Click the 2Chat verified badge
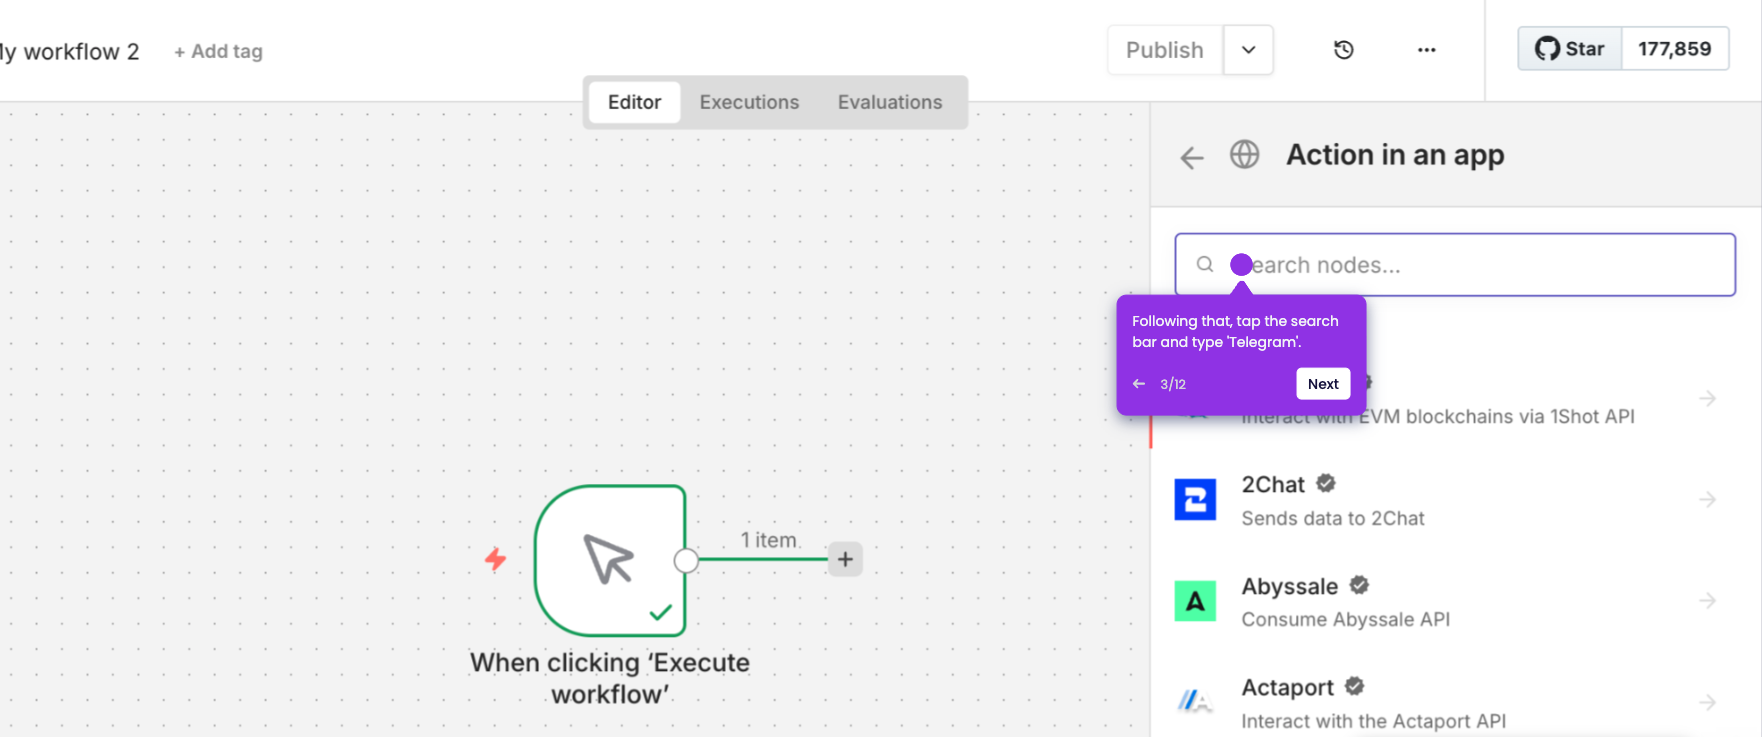The image size is (1762, 737). point(1326,483)
